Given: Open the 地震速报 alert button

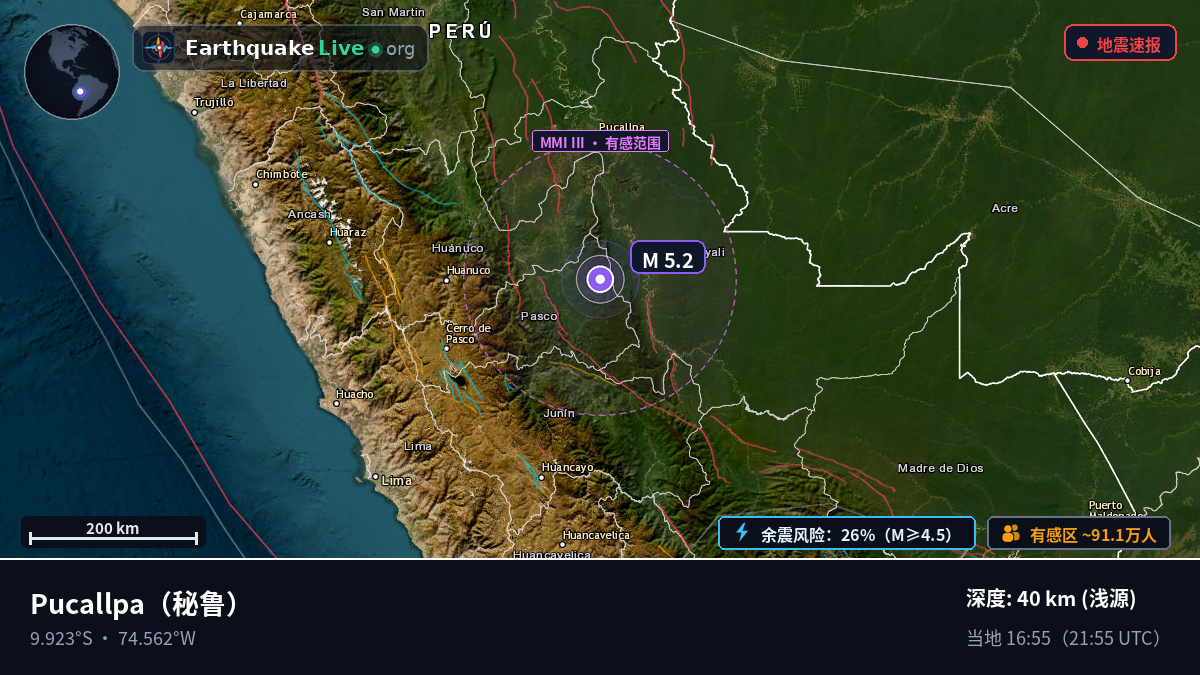Looking at the screenshot, I should pos(1120,43).
